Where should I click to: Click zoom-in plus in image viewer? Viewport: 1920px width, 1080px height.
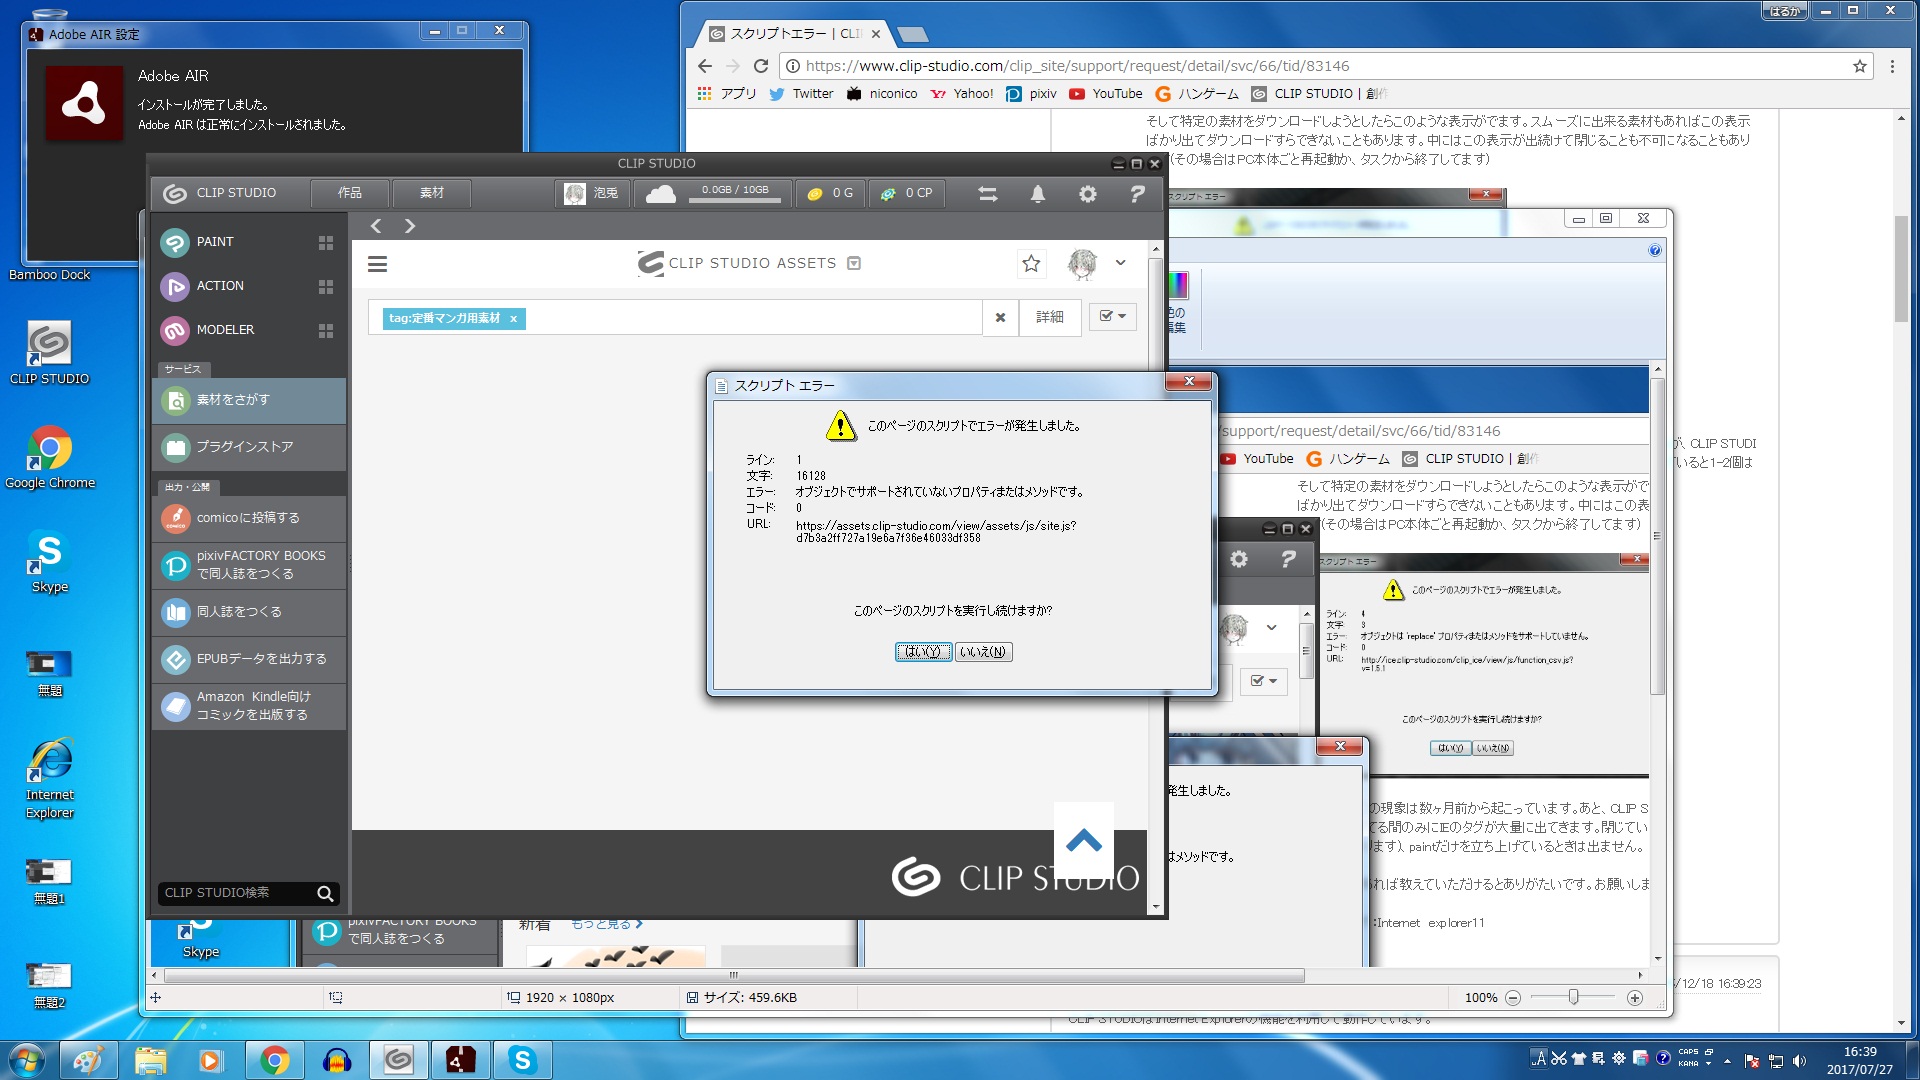click(x=1635, y=998)
